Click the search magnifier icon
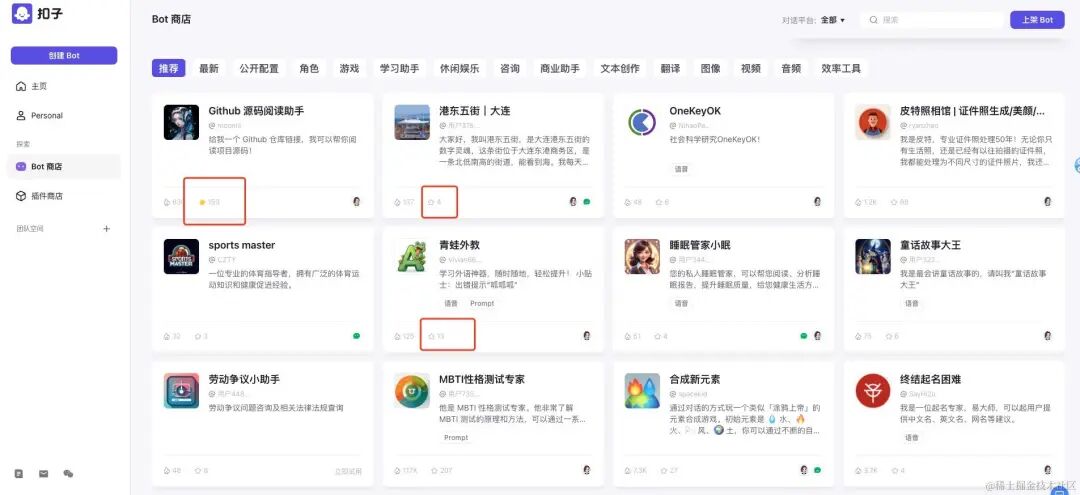Screen dimensions: 1080x495 pos(874,20)
